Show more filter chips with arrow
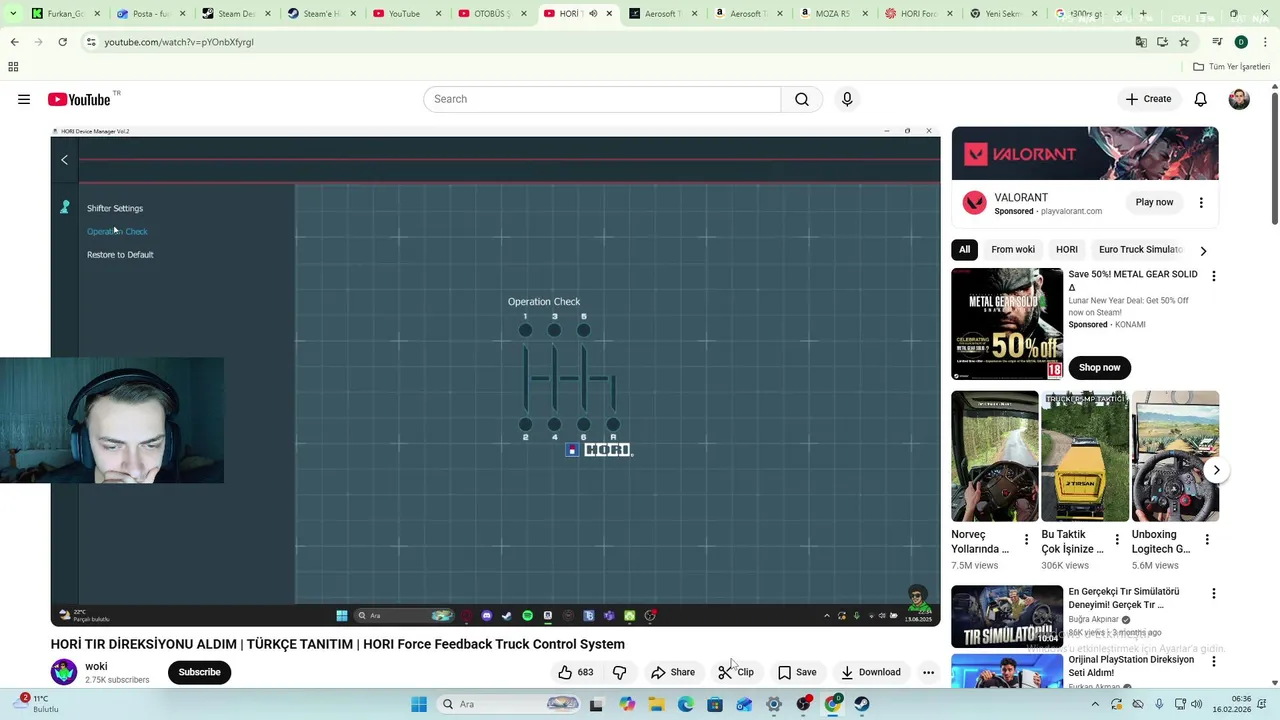This screenshot has height=720, width=1280. [1203, 250]
